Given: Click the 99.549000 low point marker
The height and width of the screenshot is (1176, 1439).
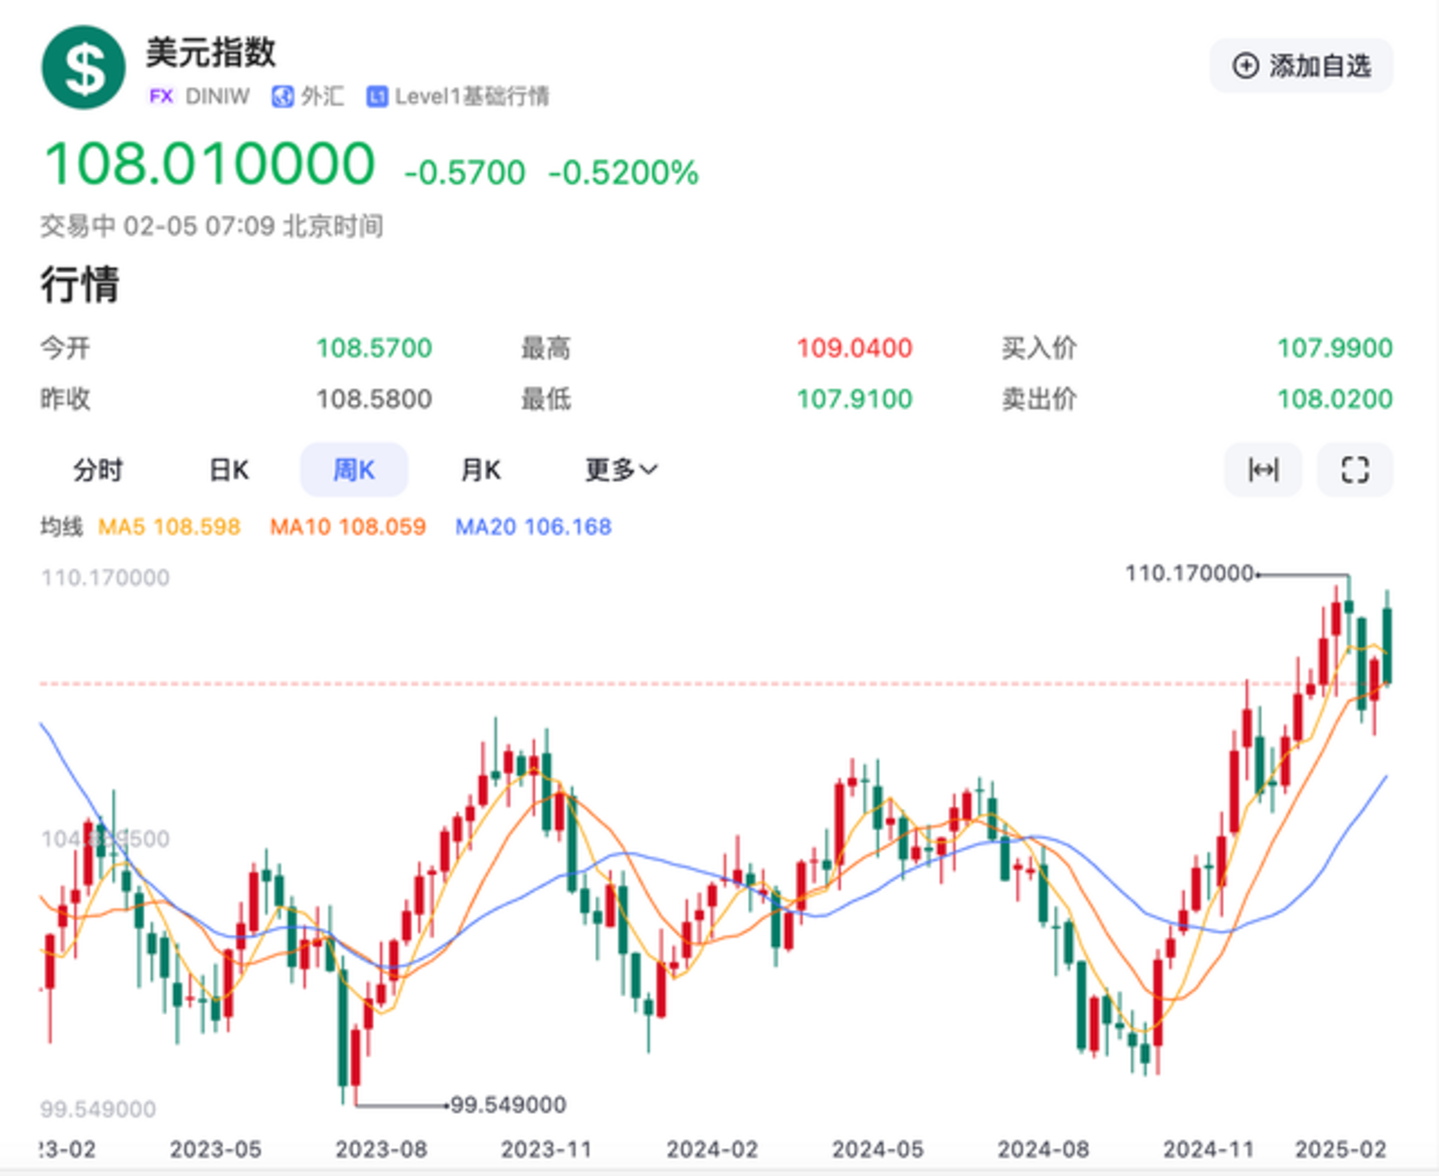Looking at the screenshot, I should pos(508,1105).
